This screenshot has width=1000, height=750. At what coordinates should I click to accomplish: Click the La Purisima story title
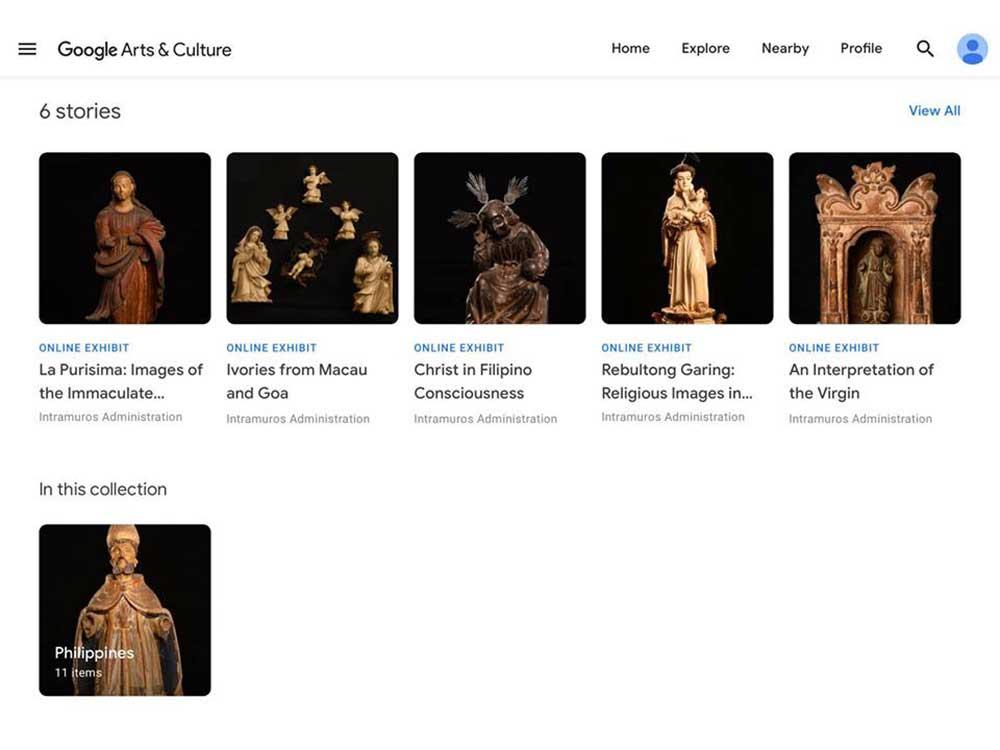point(121,381)
